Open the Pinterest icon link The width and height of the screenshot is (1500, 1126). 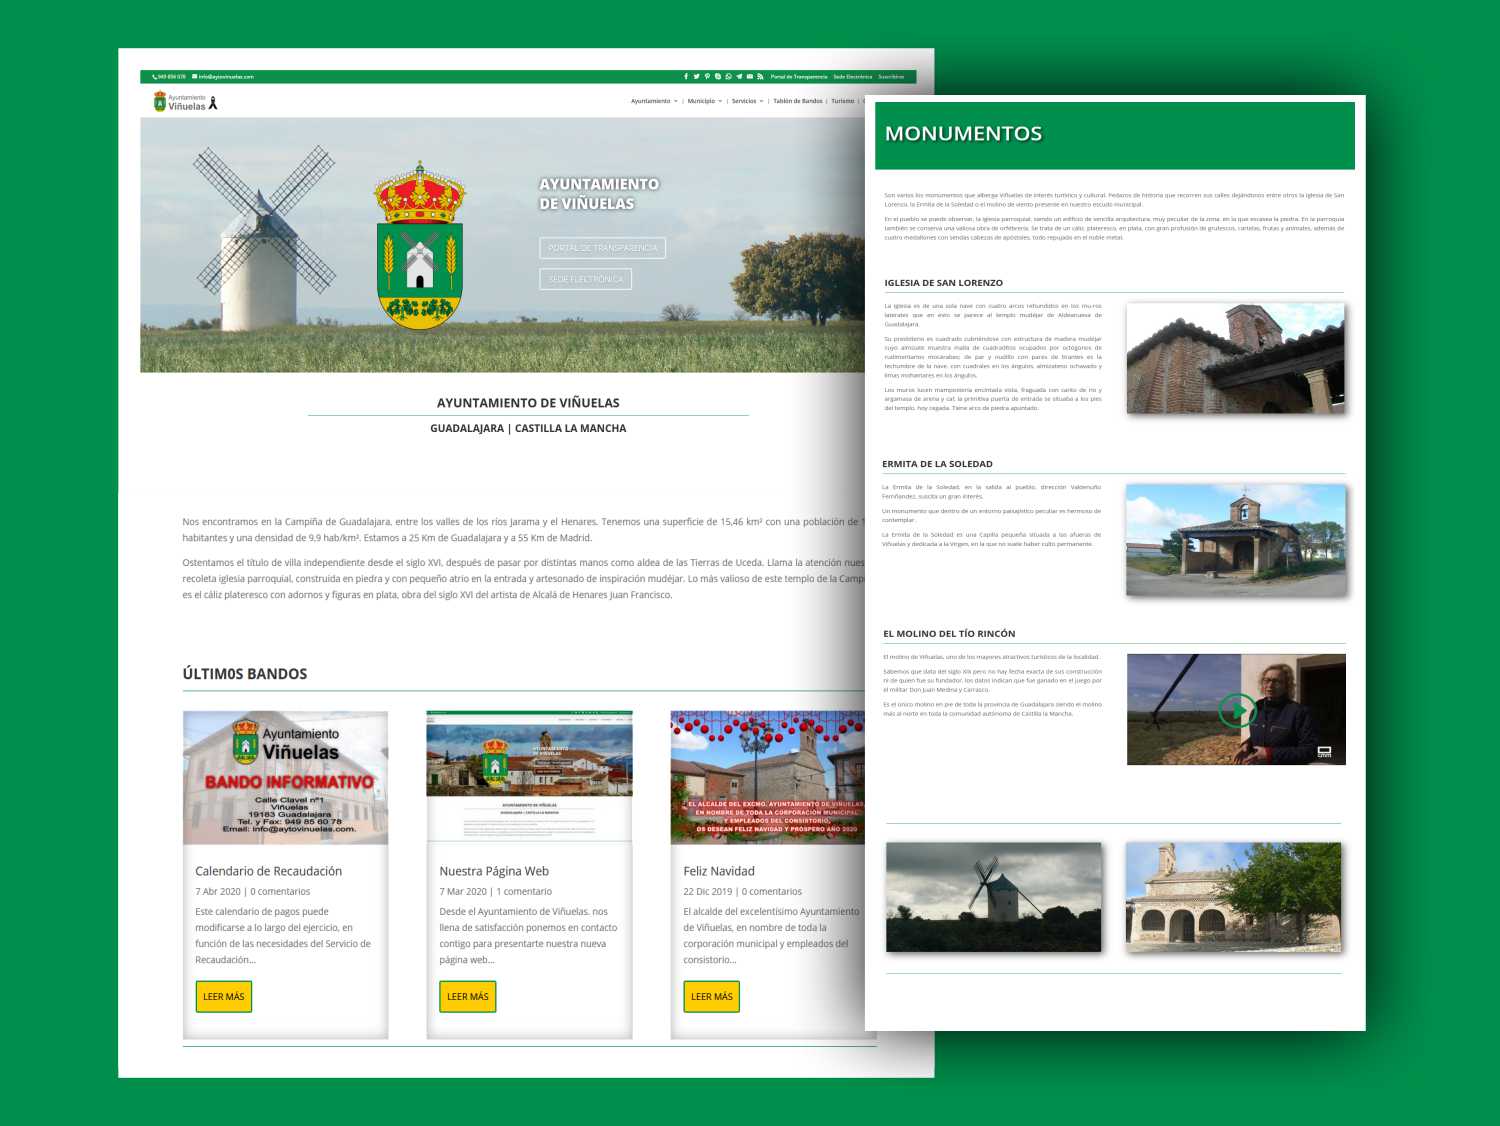coord(707,76)
